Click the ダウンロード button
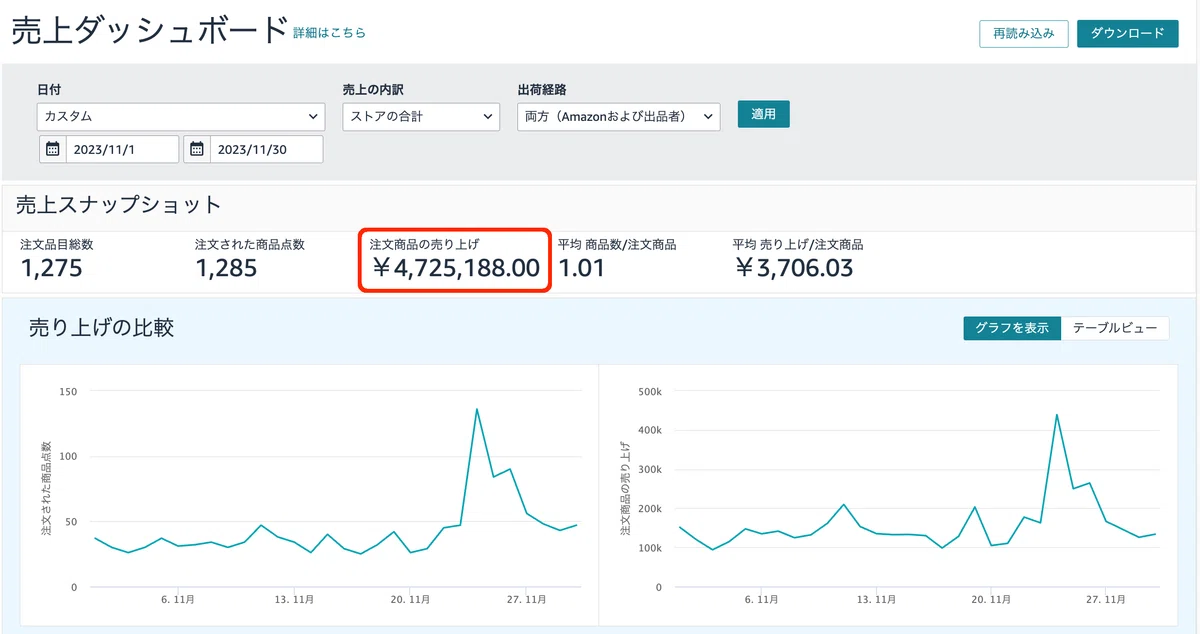This screenshot has height=634, width=1200. click(x=1127, y=33)
